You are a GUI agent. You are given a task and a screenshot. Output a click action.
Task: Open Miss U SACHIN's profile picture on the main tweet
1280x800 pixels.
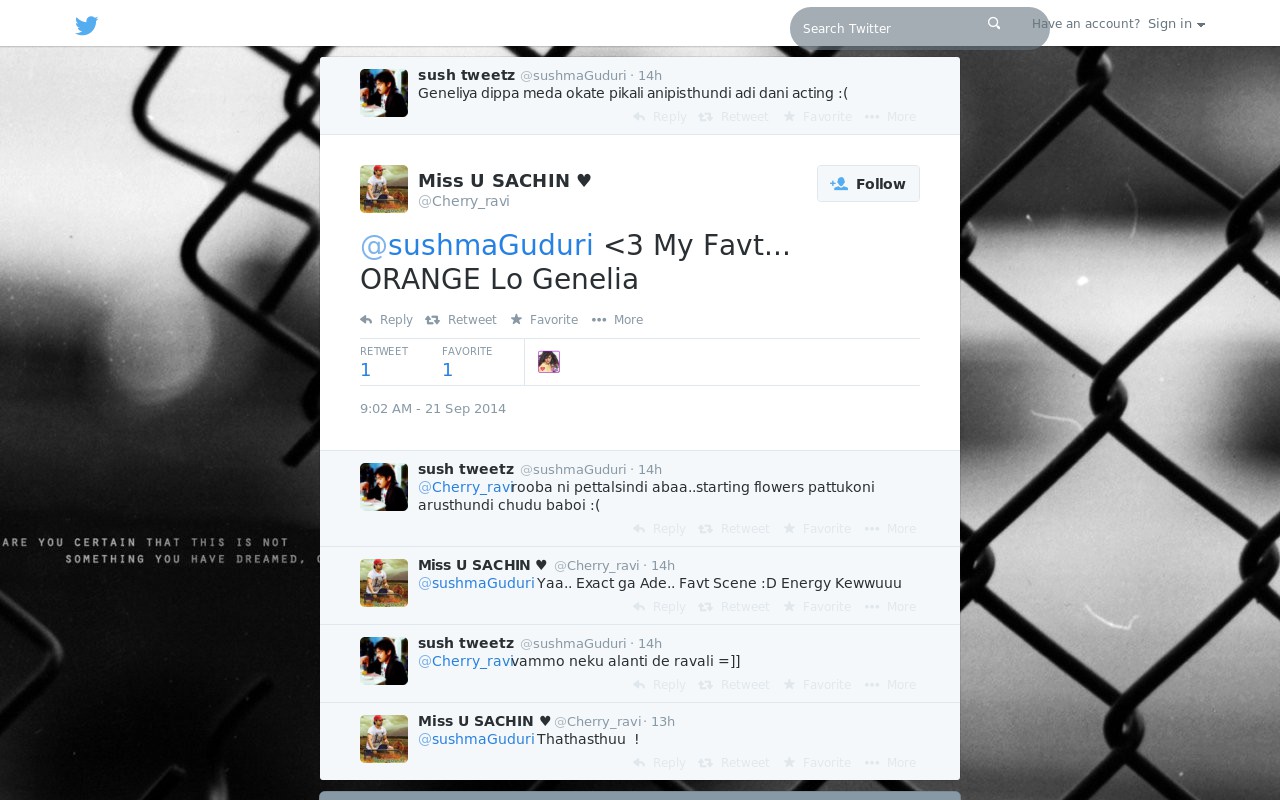[x=384, y=189]
